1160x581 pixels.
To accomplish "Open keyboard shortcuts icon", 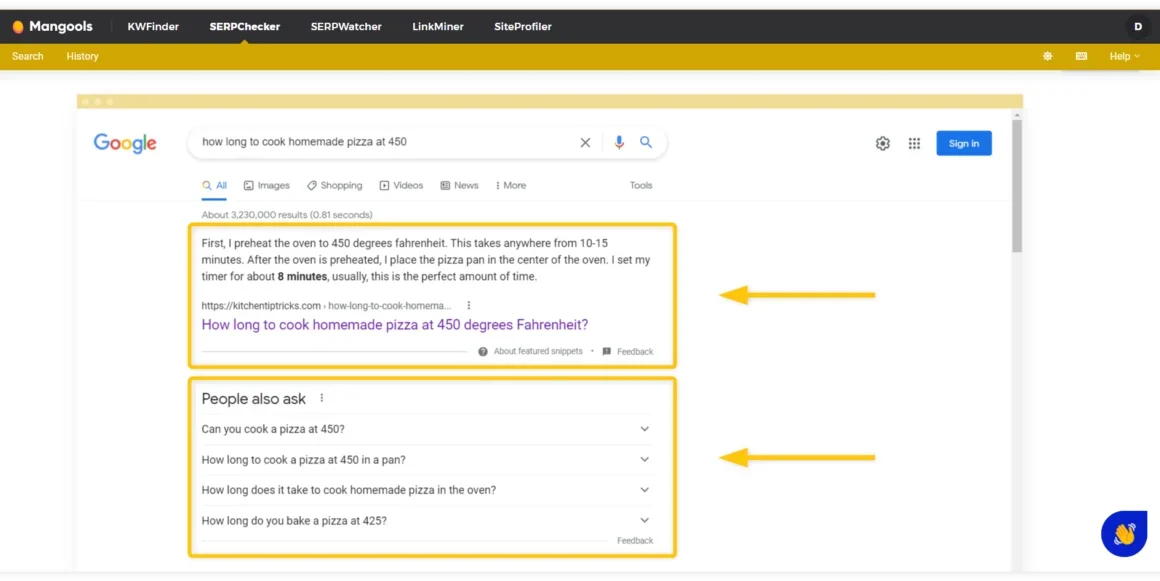I will tap(1082, 56).
